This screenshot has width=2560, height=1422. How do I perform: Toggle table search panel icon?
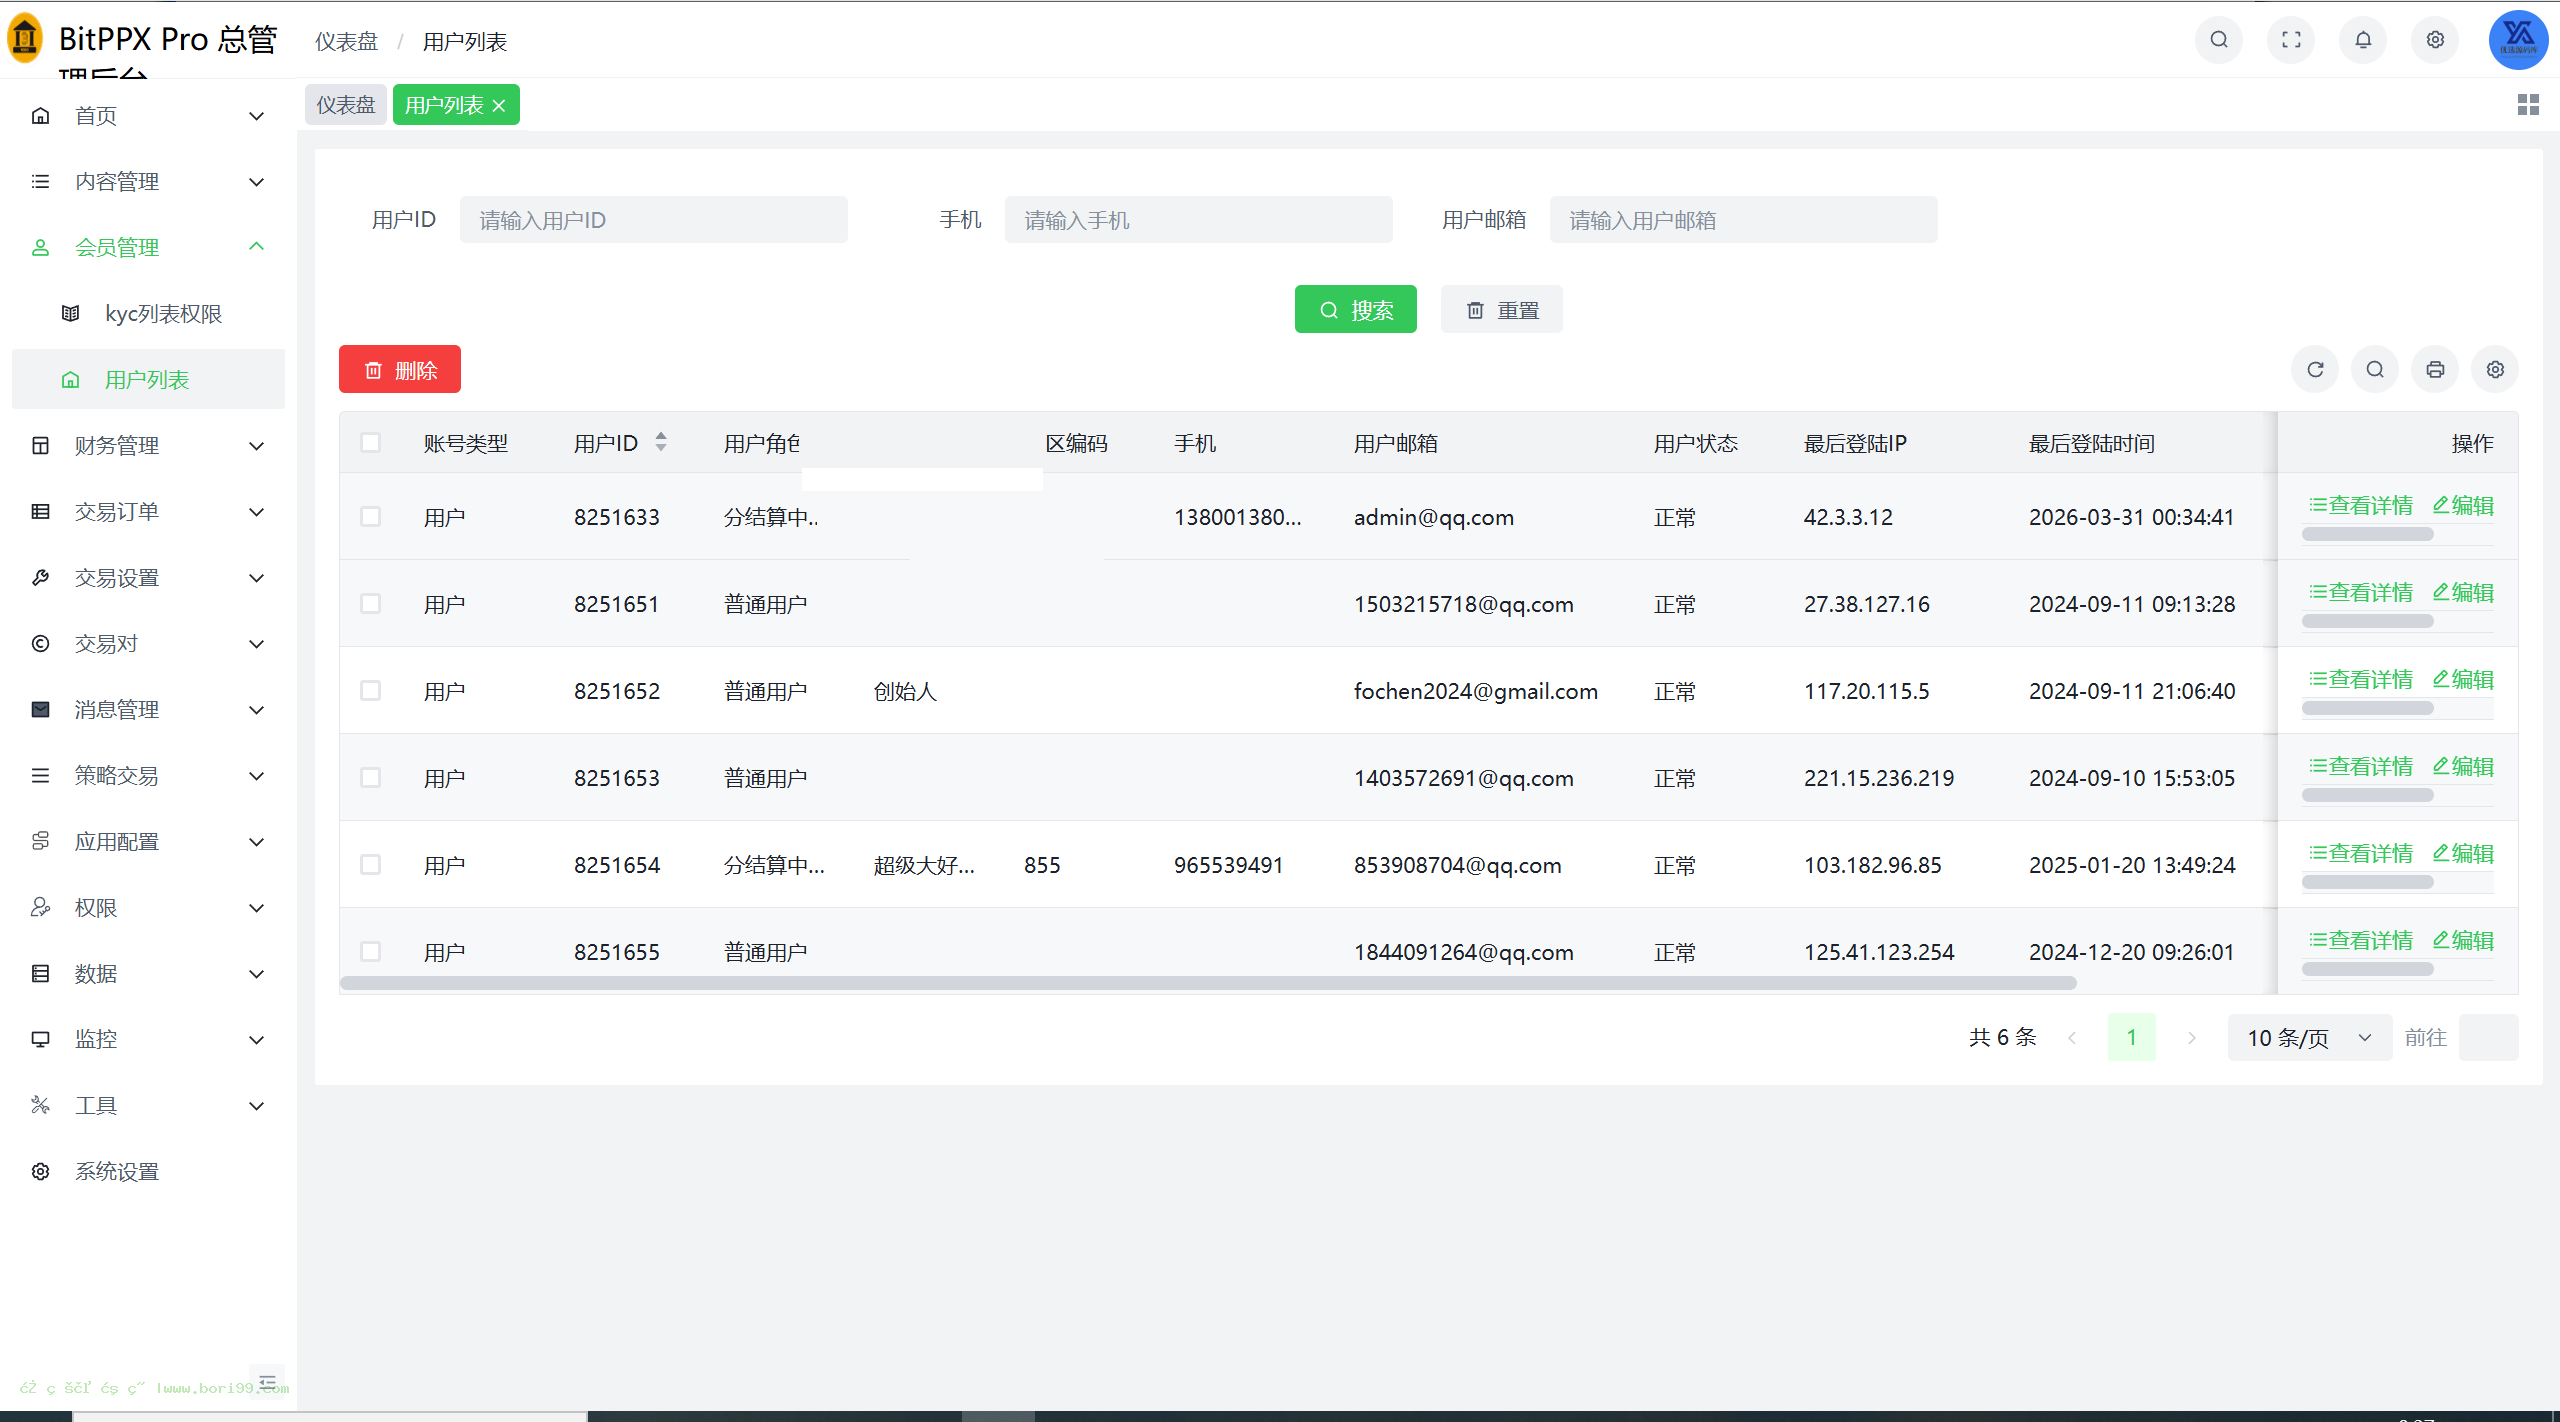click(x=2375, y=370)
